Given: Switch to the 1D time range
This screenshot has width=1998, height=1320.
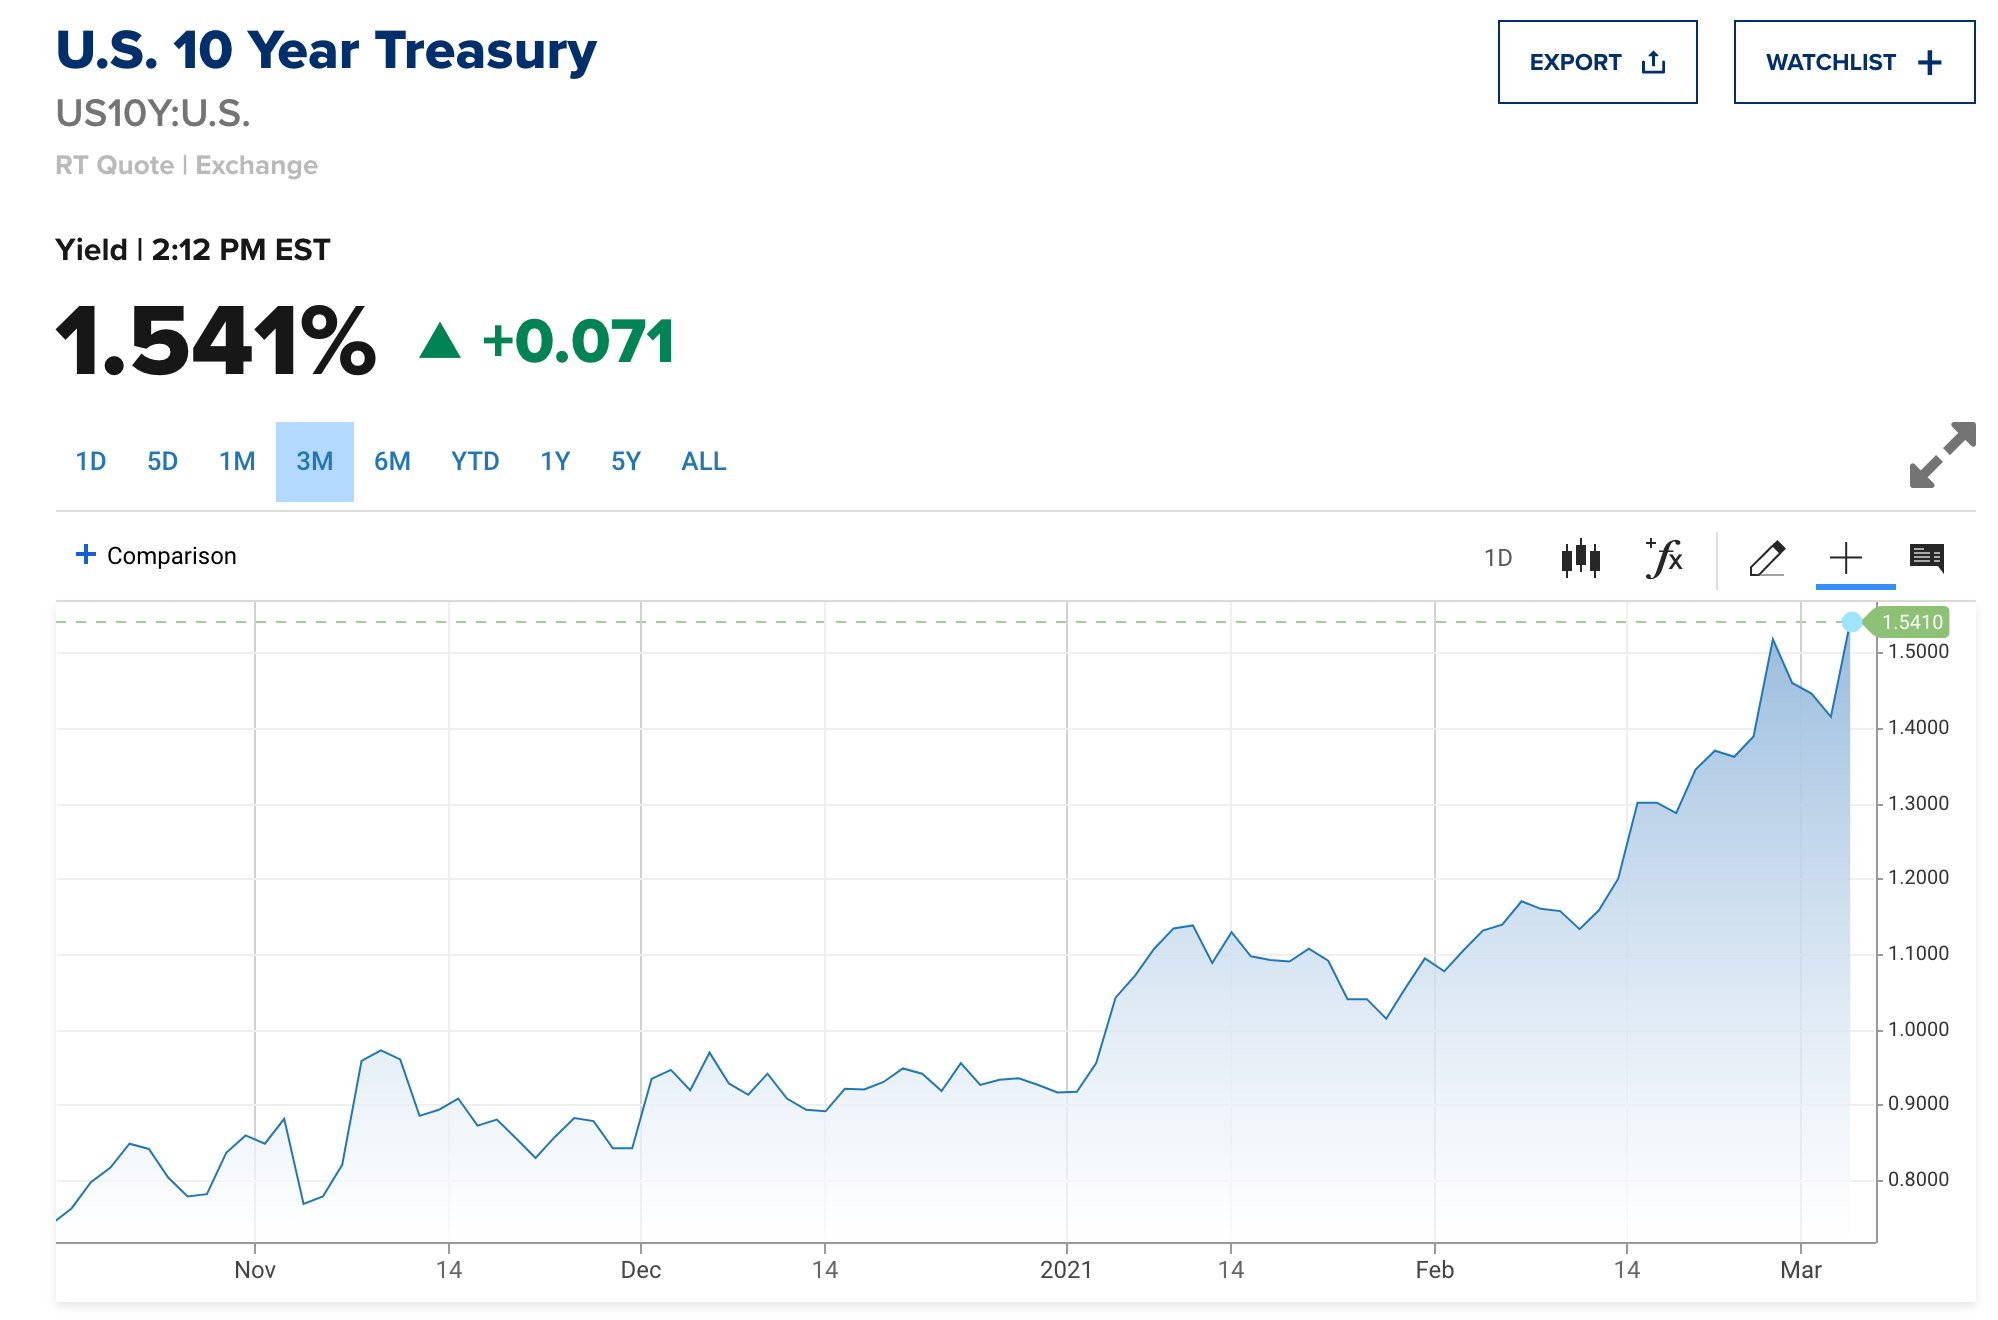Looking at the screenshot, I should [x=91, y=461].
